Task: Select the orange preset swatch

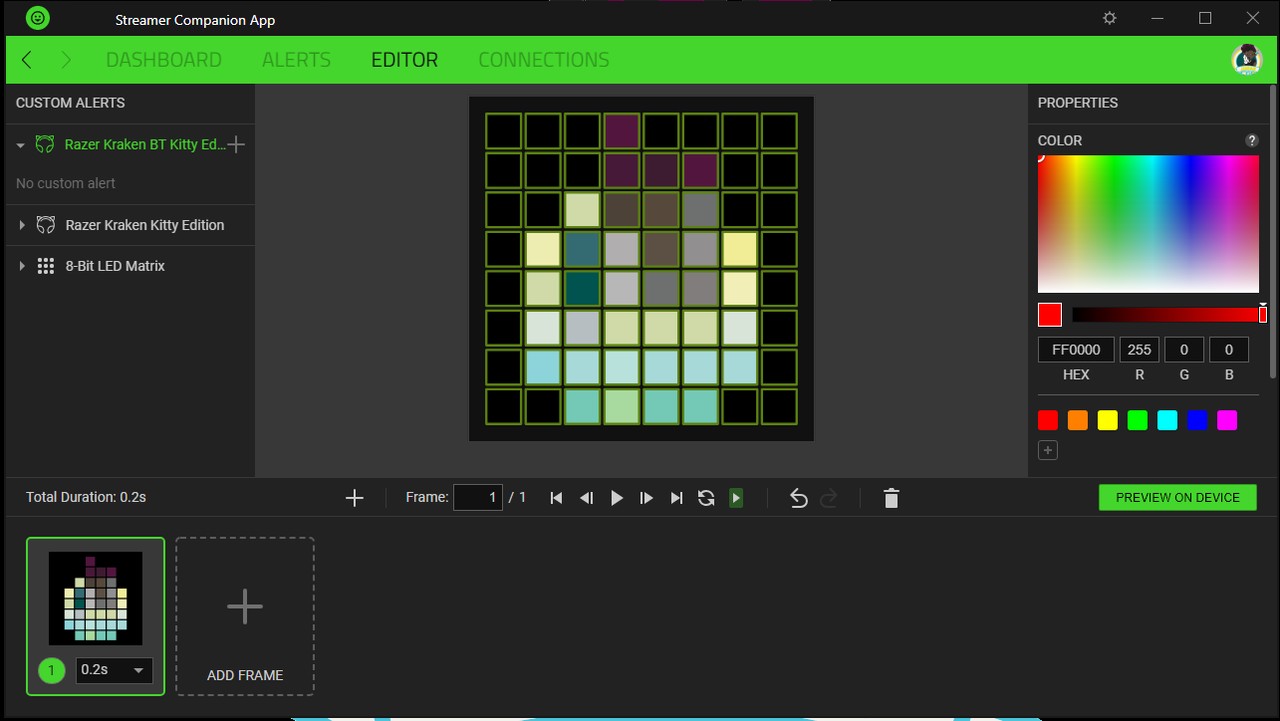Action: (x=1078, y=420)
